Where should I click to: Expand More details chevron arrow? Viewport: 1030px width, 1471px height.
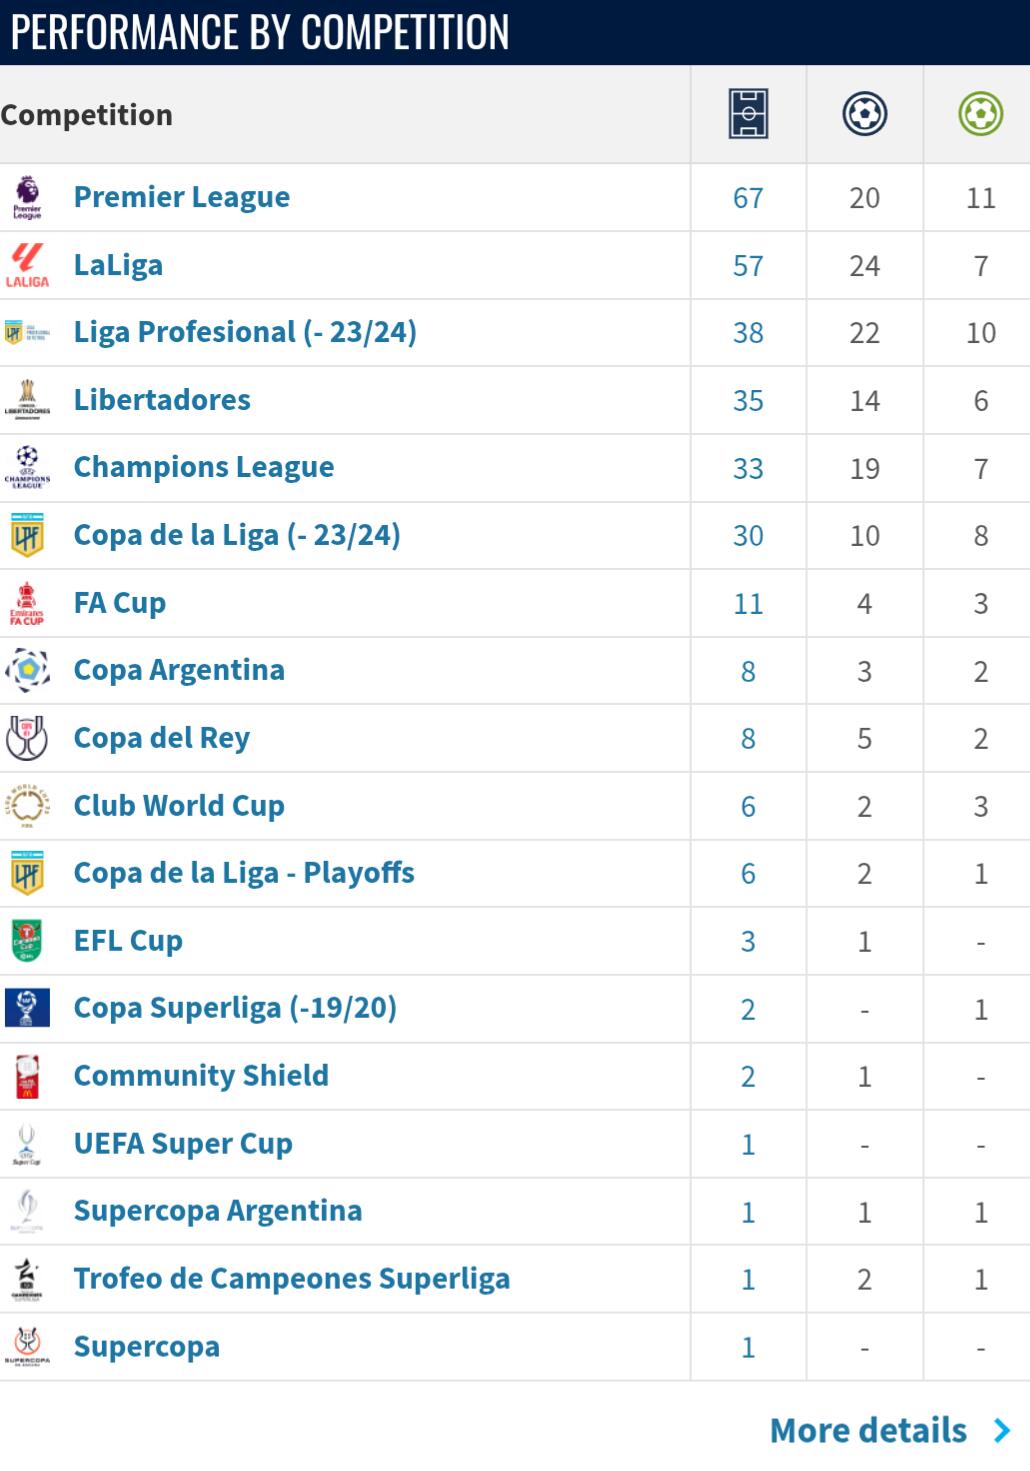pyautogui.click(x=1002, y=1431)
